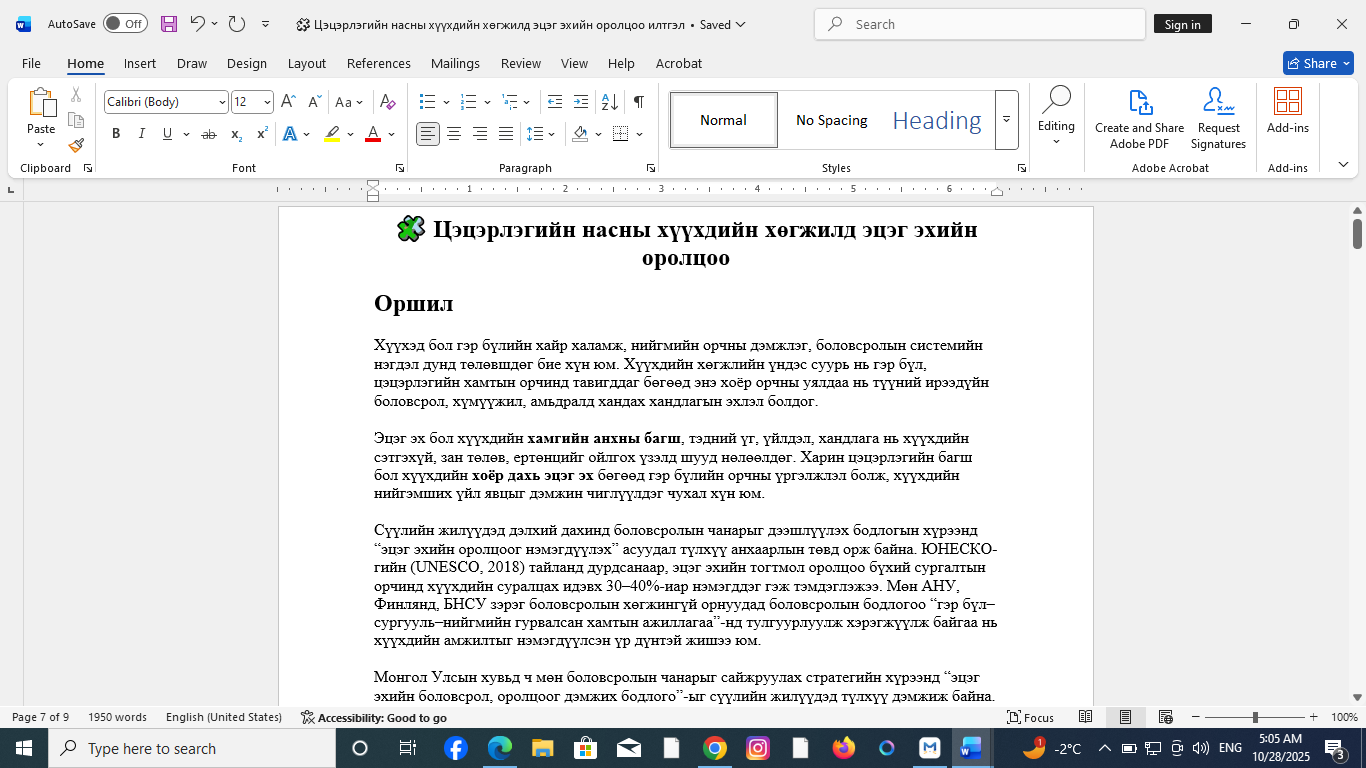Click the Sort icon in Paragraph group
The width and height of the screenshot is (1366, 768).
609,101
